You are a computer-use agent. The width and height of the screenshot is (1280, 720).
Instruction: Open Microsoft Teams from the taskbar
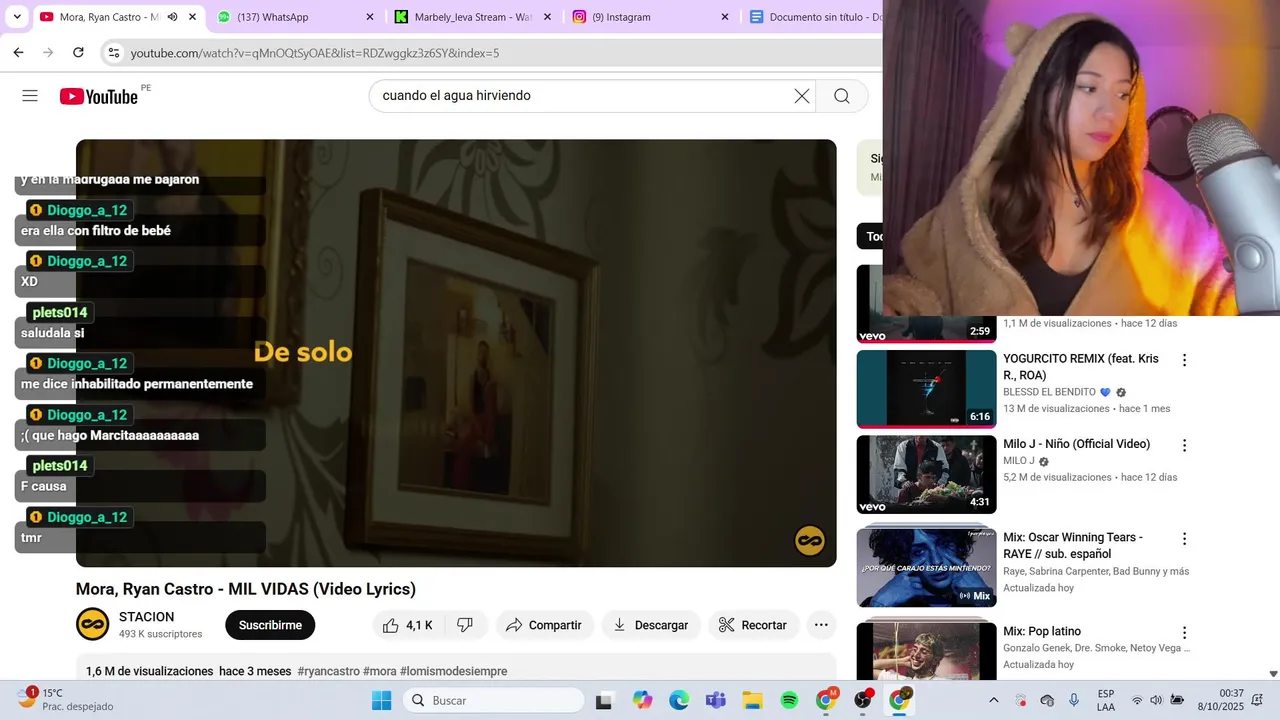coord(715,700)
